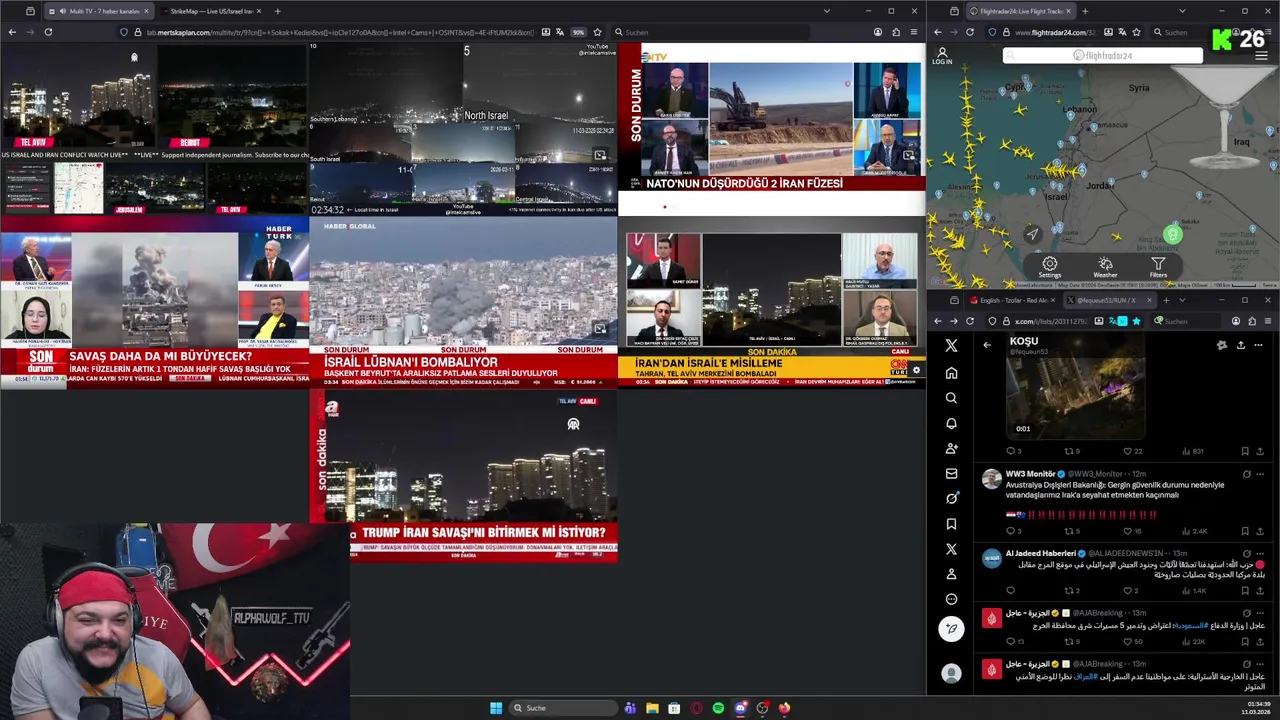Open Windows Start button
This screenshot has width=1280, height=720.
tap(496, 708)
